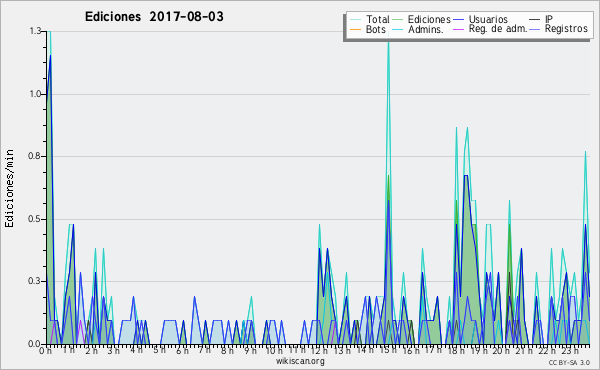Click the '12 h' x-axis label
Image resolution: width=600 pixels, height=370 pixels.
320,350
